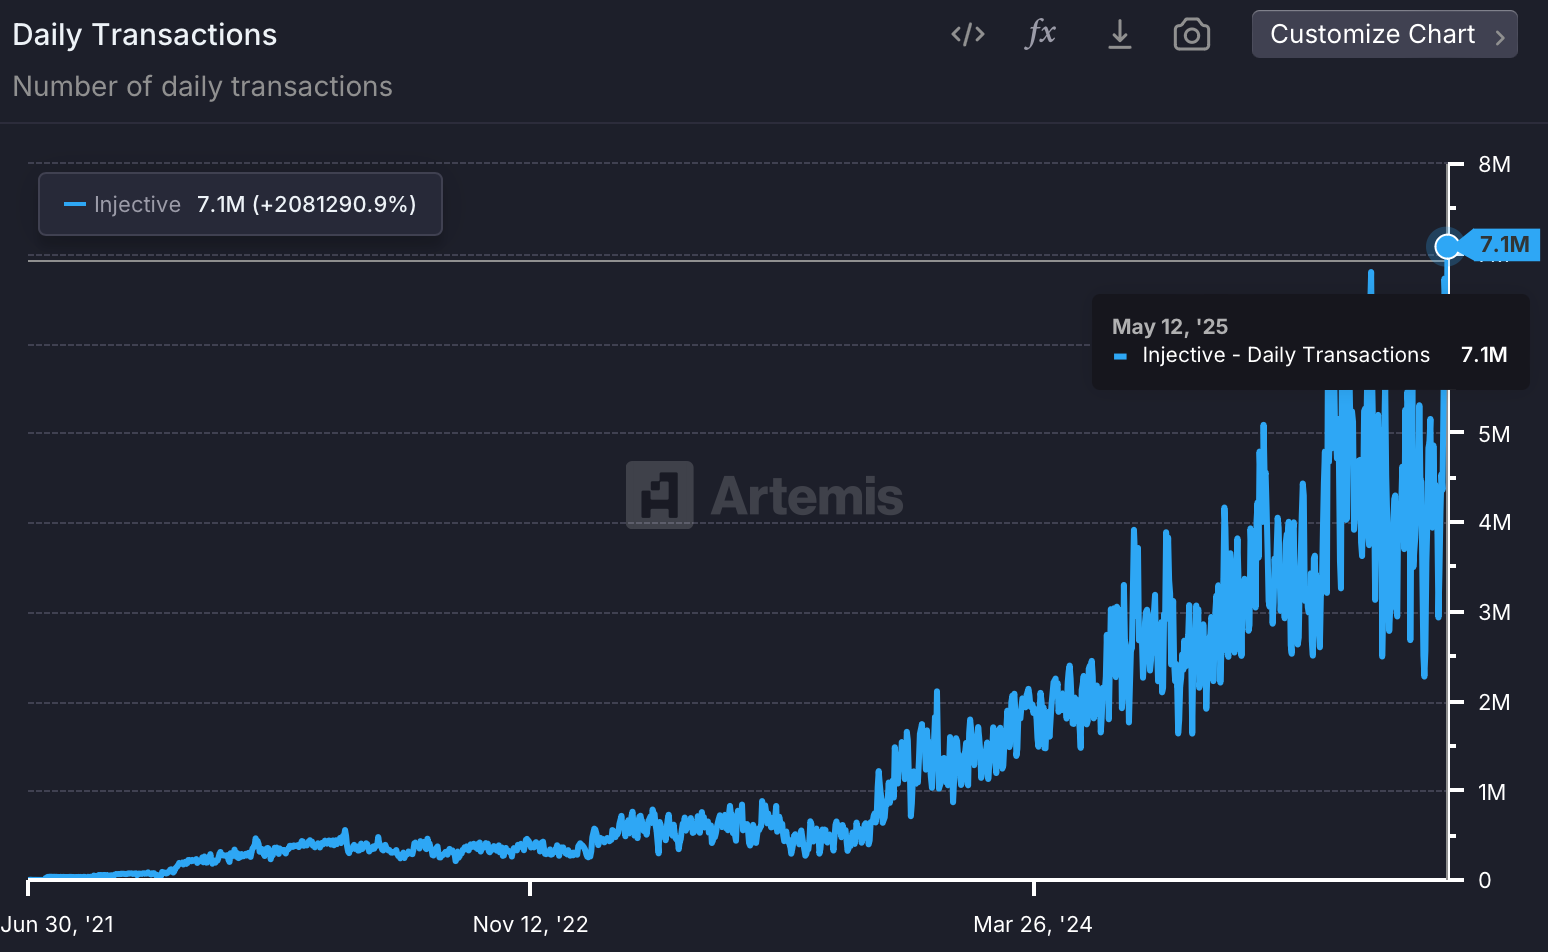Click the 7.1M legend percent change value

point(306,204)
